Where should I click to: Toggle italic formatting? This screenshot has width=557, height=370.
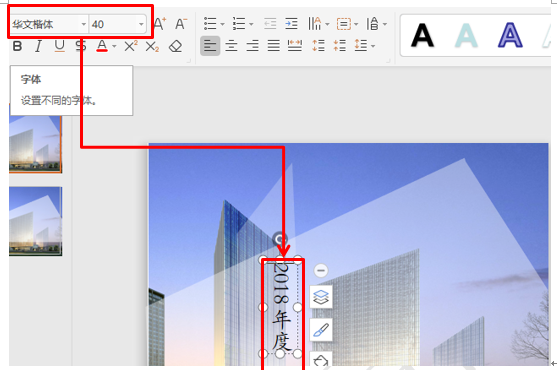[x=38, y=46]
